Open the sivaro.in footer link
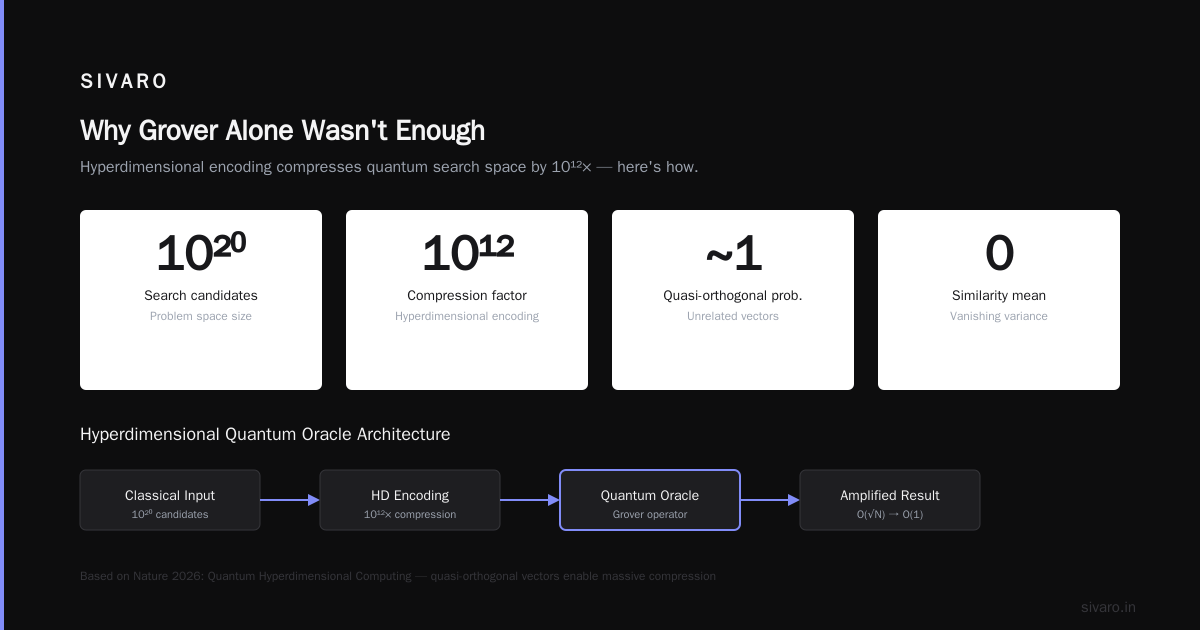 point(1108,608)
